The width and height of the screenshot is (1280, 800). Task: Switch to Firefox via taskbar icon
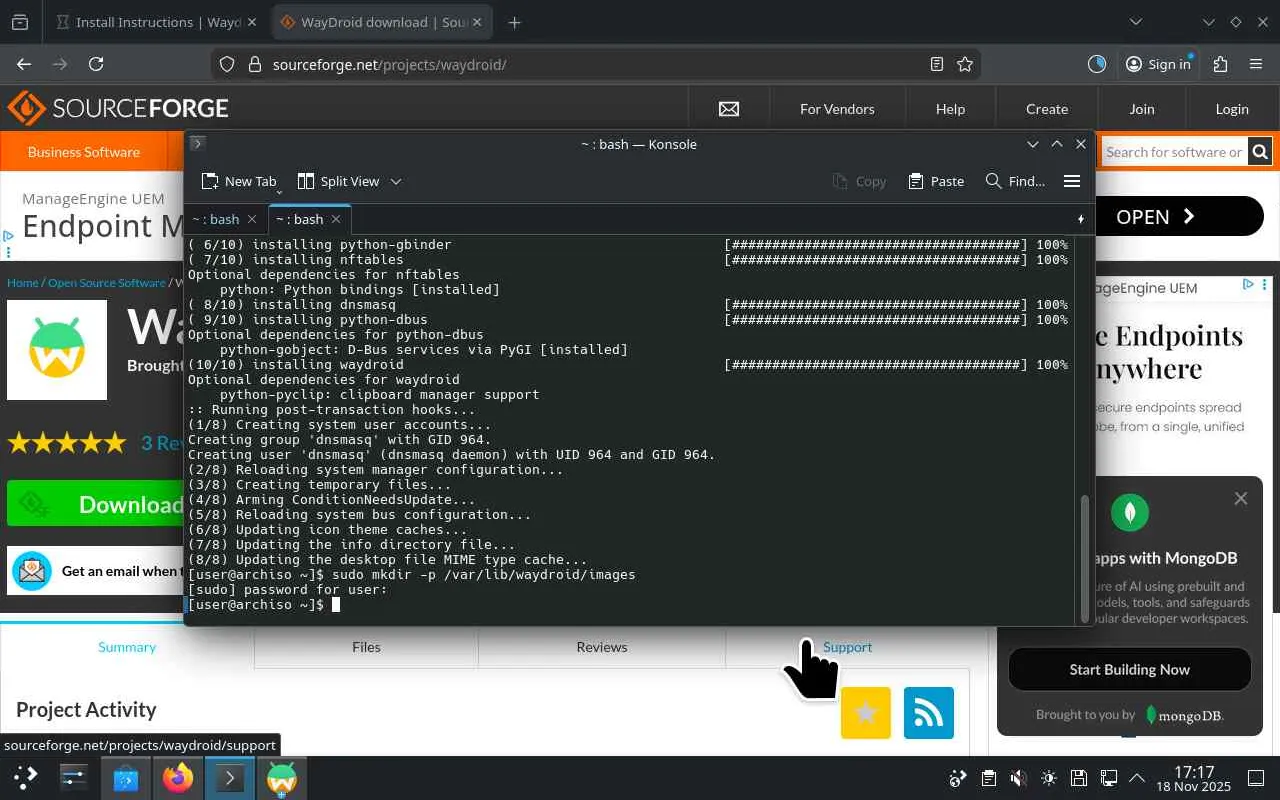178,777
